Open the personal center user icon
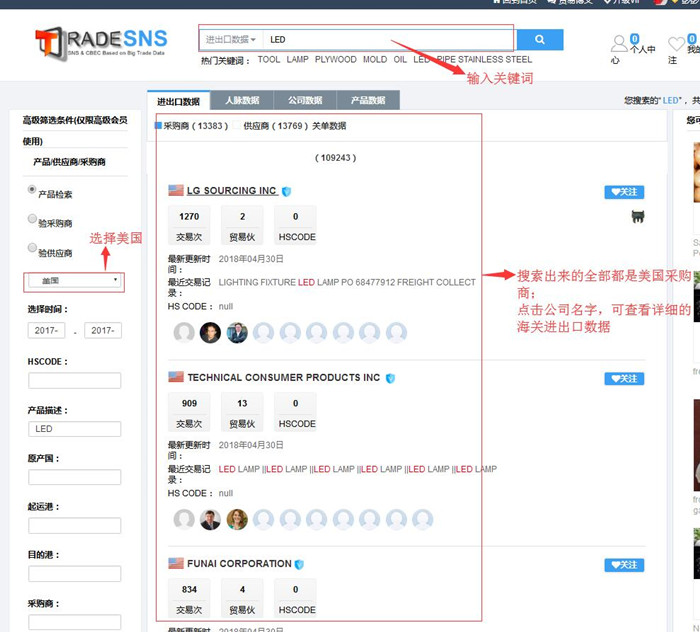 [x=619, y=44]
